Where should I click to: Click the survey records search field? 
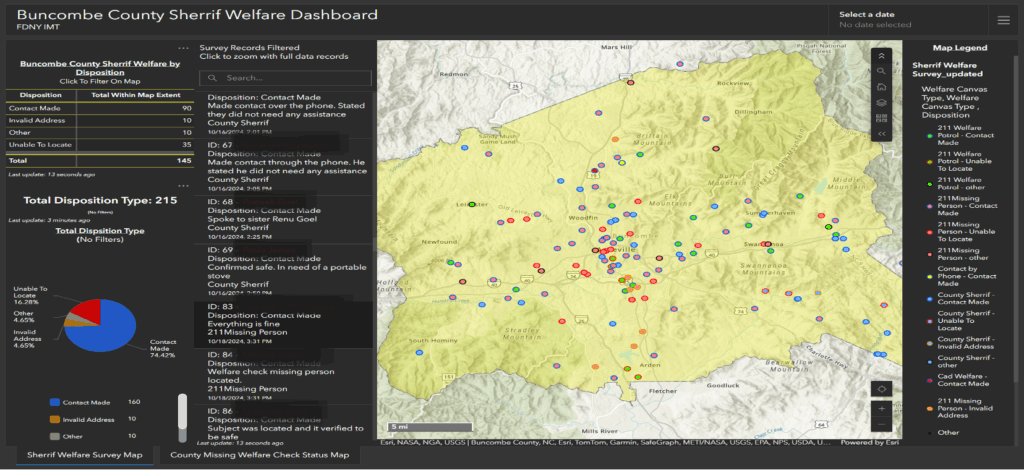tap(285, 78)
